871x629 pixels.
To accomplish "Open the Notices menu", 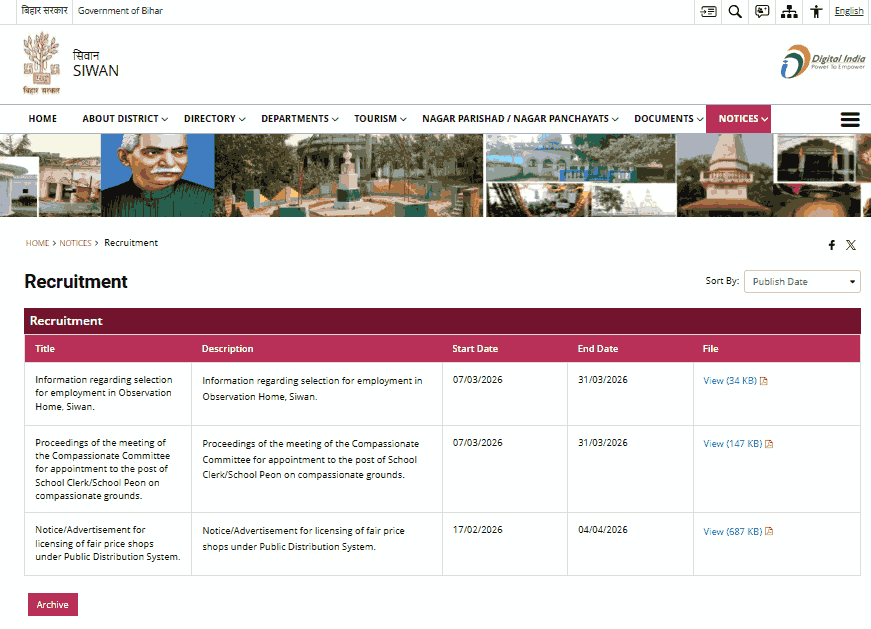I will (x=743, y=119).
